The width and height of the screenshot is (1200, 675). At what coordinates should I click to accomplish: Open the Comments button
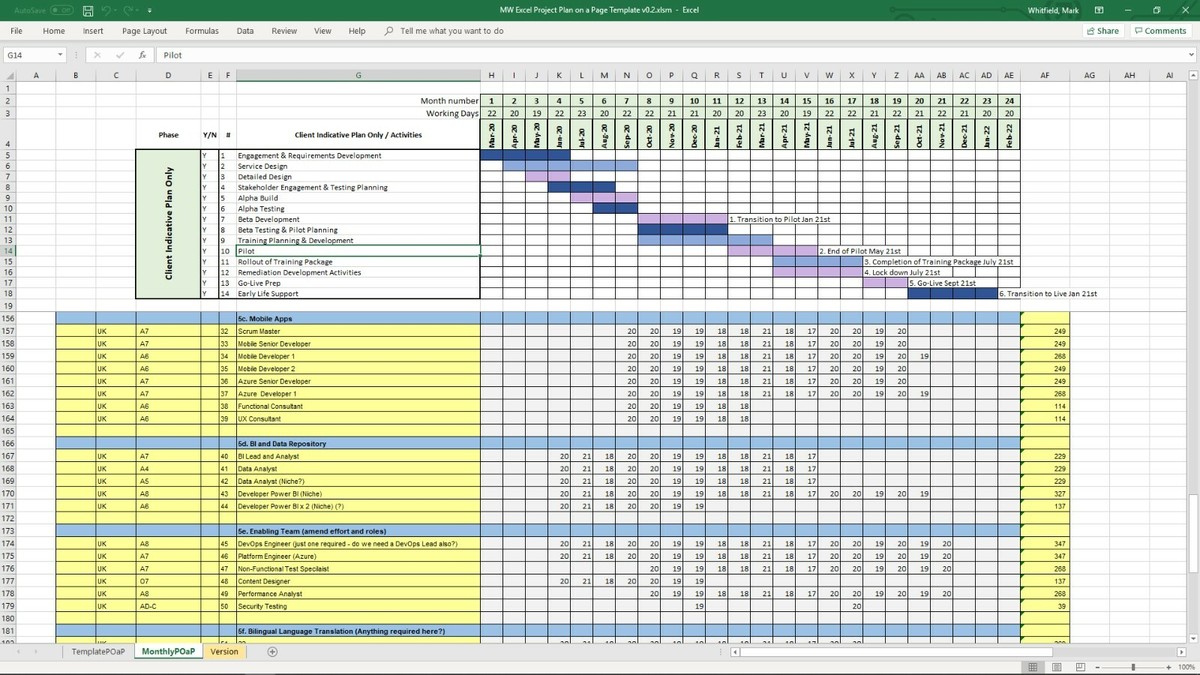pos(1160,31)
